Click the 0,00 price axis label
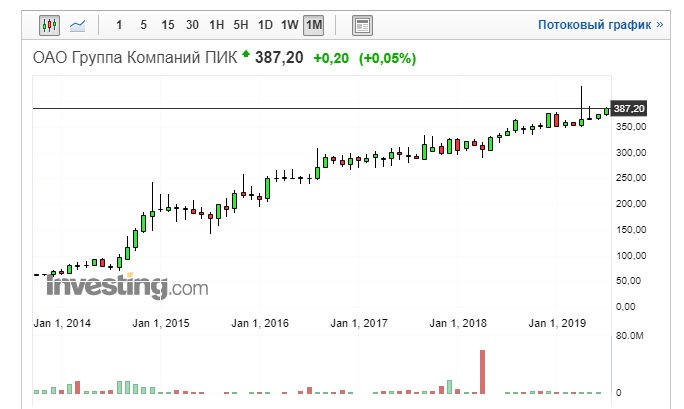 pos(626,307)
